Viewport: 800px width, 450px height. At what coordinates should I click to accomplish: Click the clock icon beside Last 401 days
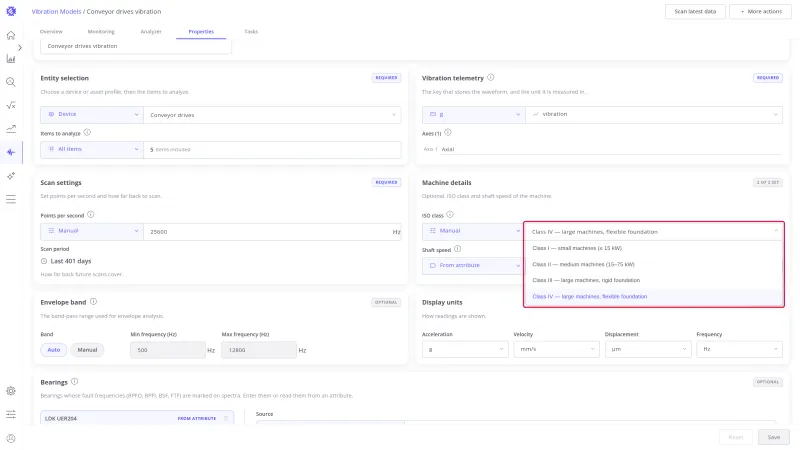[x=44, y=261]
